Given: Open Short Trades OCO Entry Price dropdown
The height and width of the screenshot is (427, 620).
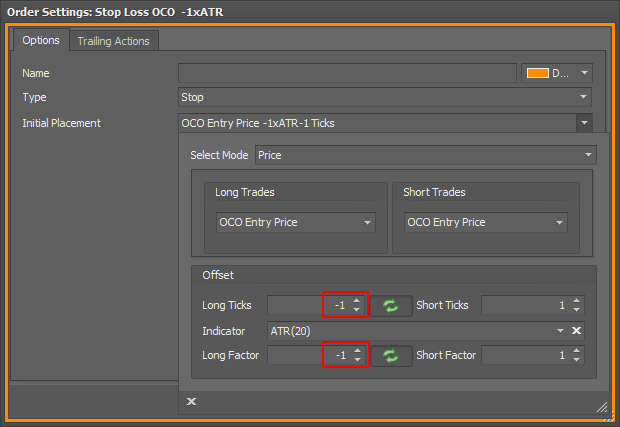Looking at the screenshot, I should click(x=486, y=222).
